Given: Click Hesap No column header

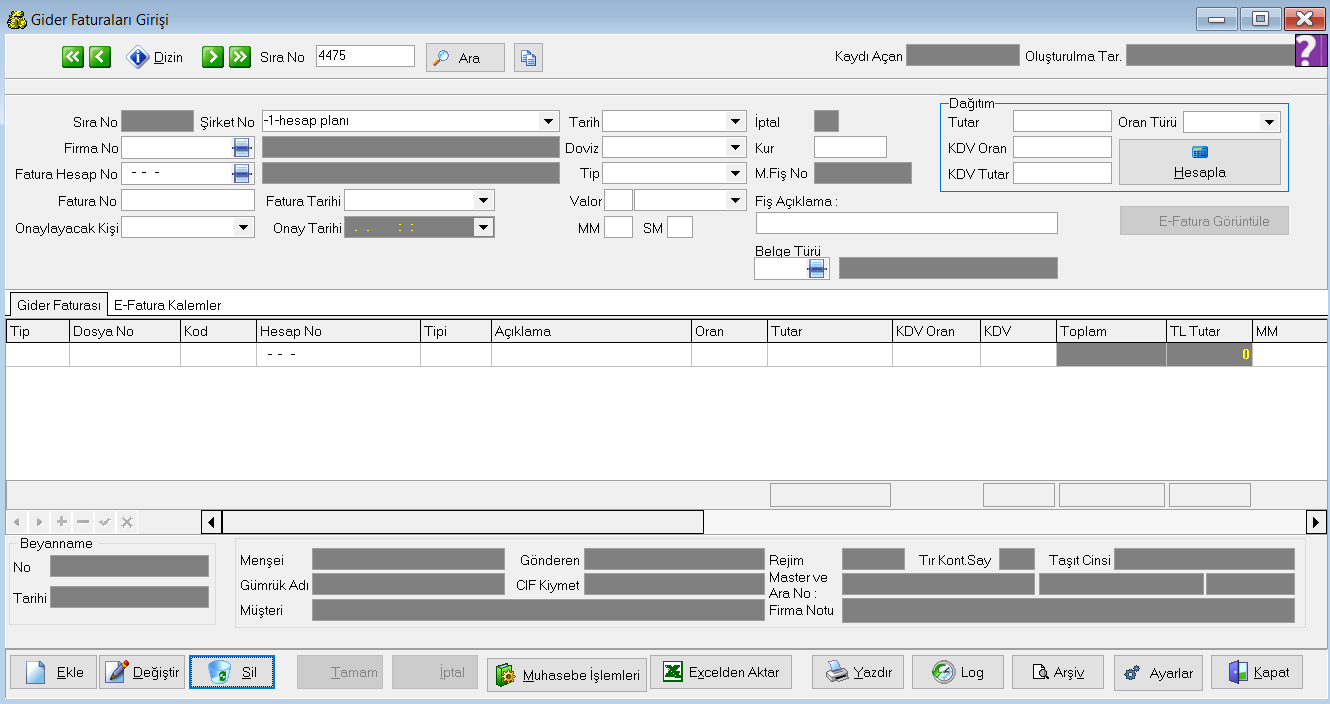Looking at the screenshot, I should (337, 331).
